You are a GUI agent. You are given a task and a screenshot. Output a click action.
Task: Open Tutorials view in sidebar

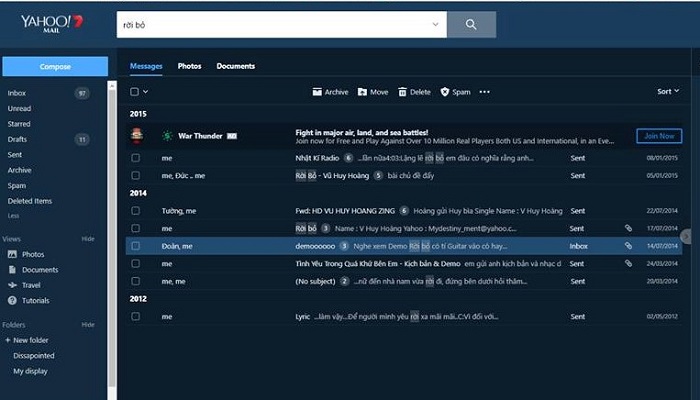35,300
